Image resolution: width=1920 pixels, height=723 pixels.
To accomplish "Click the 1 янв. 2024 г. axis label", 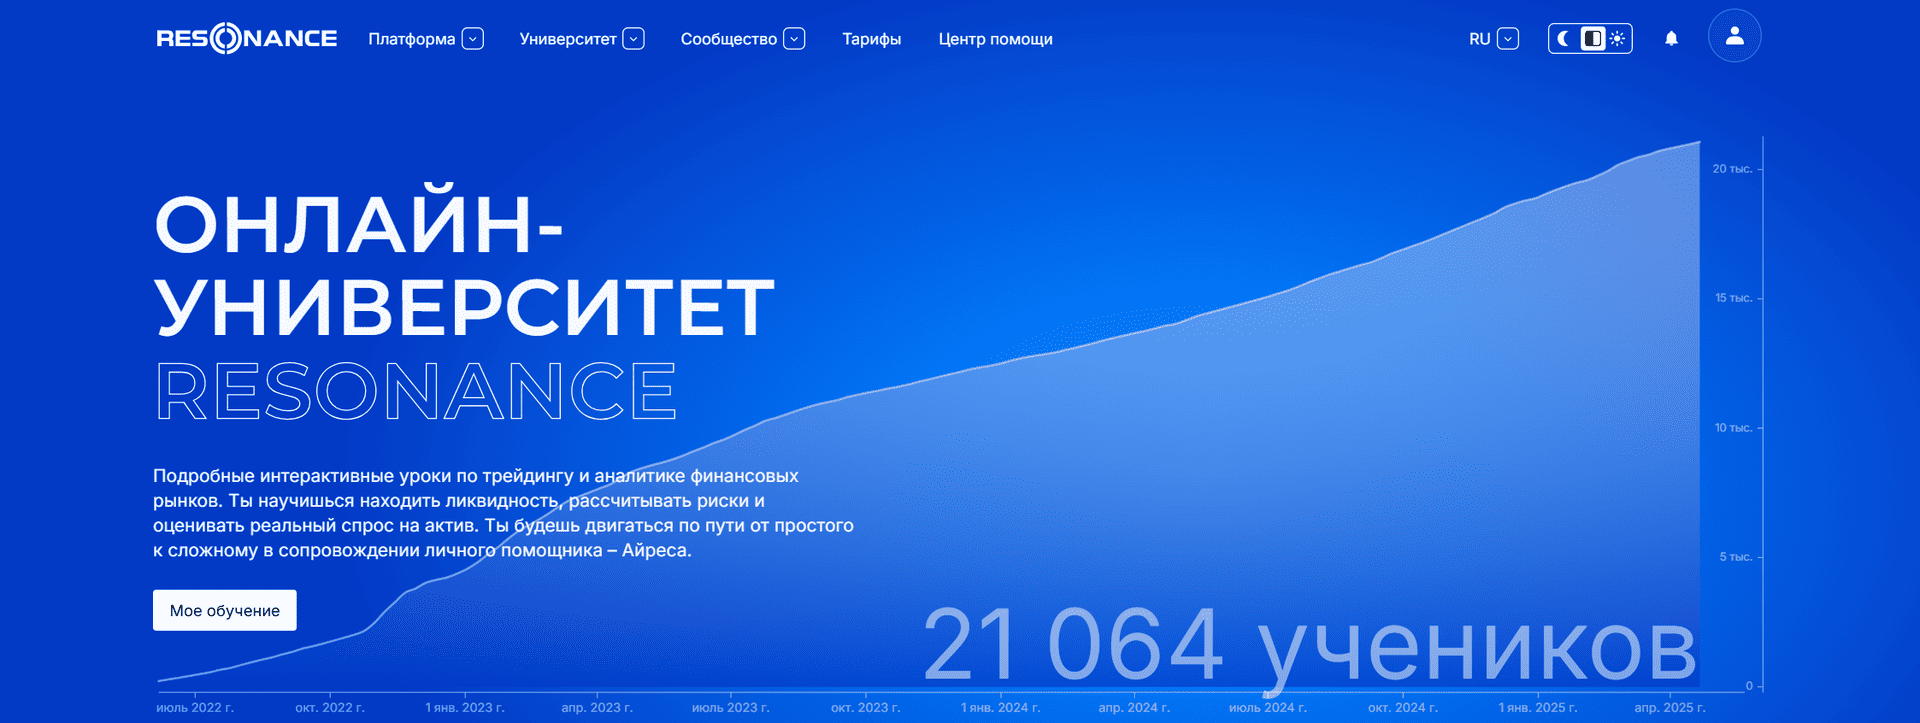I will [x=1001, y=708].
